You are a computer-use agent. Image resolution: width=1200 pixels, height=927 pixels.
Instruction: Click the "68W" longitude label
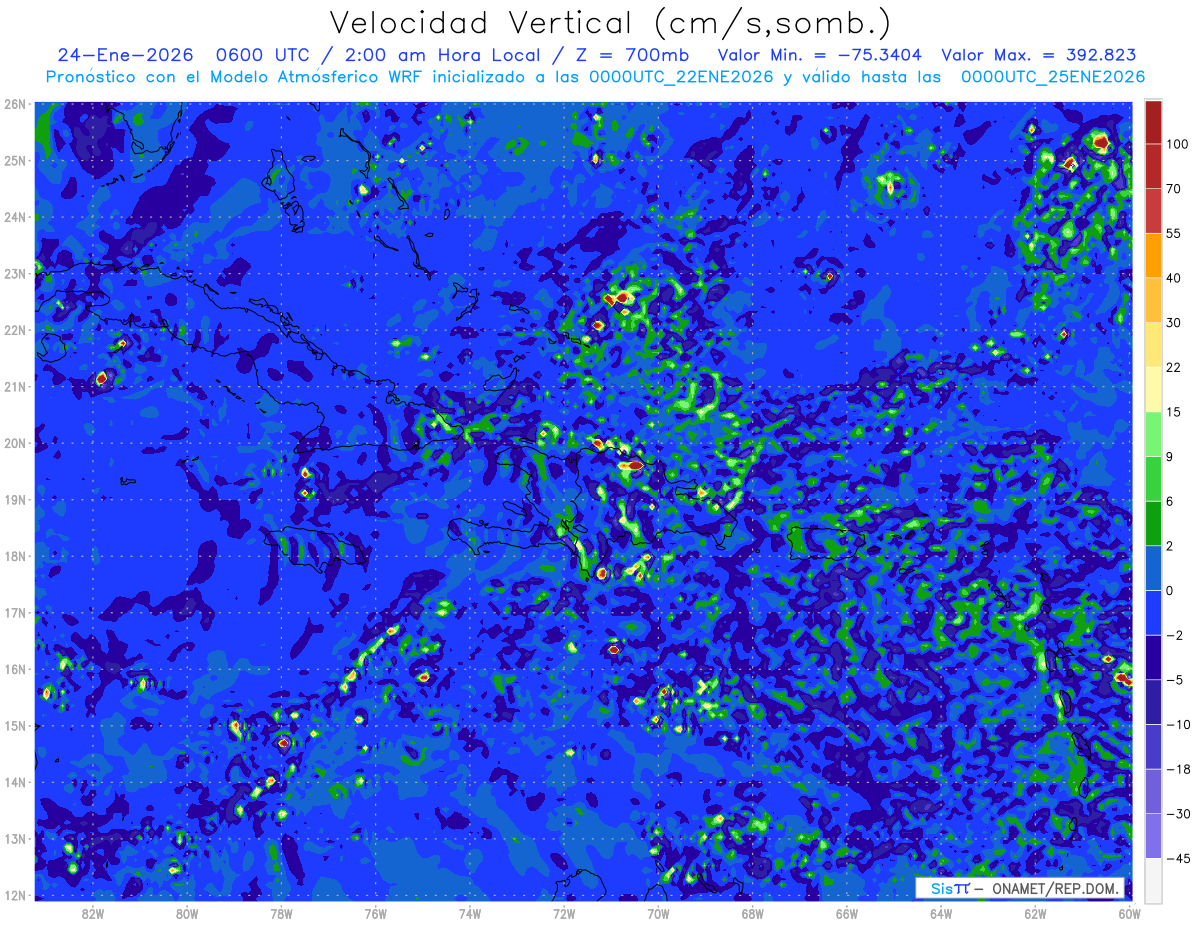tap(753, 913)
